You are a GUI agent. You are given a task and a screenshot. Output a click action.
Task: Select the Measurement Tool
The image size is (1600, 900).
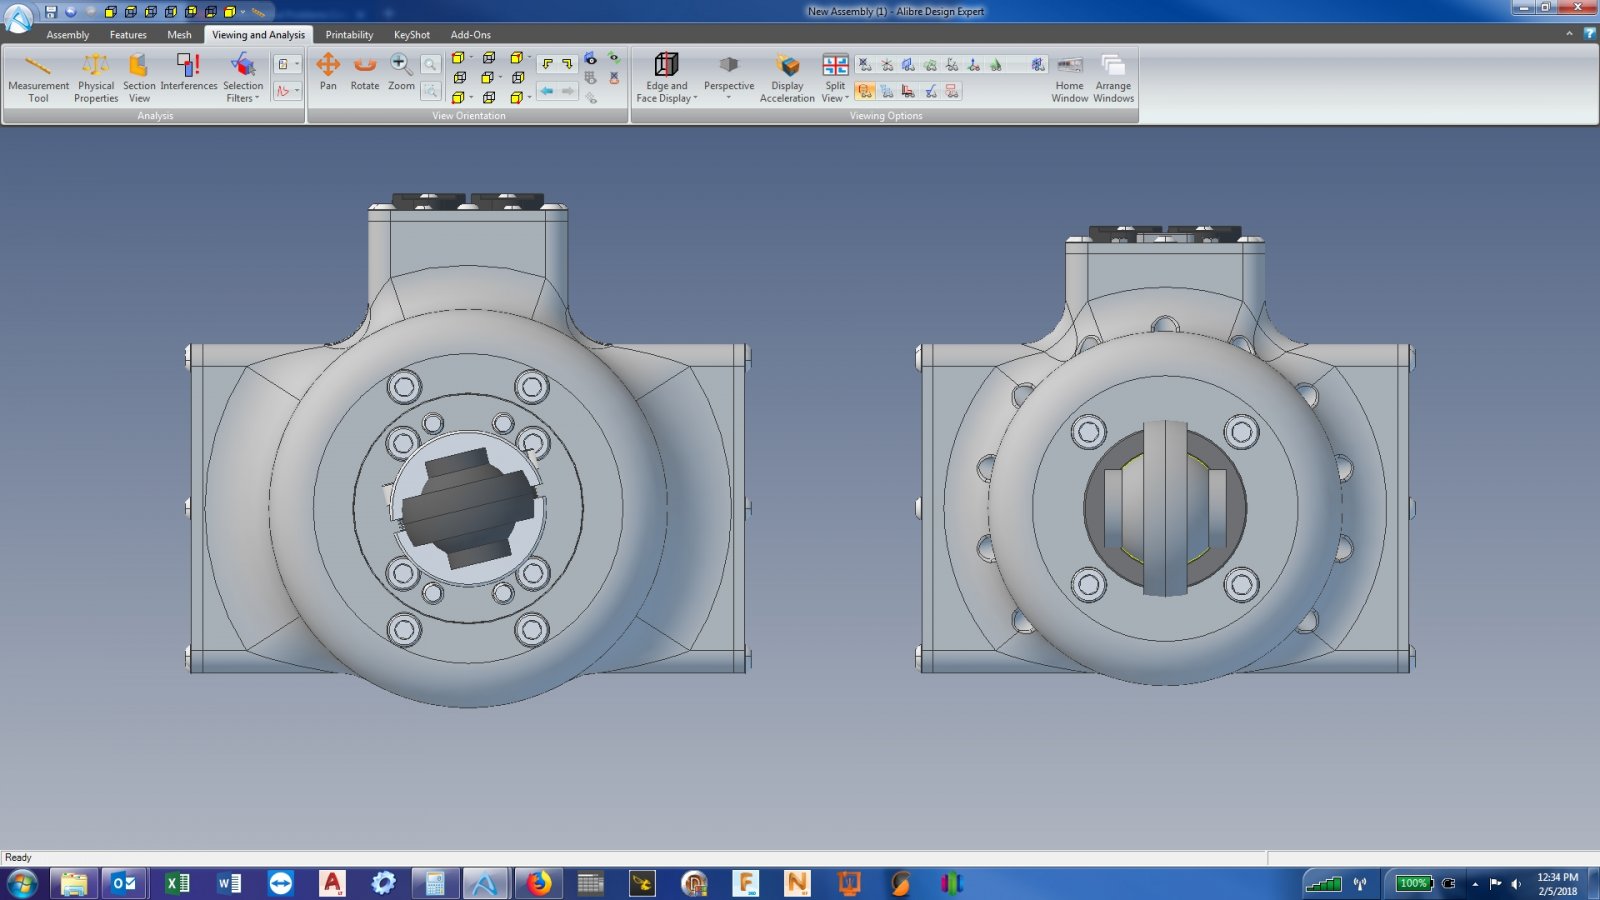pyautogui.click(x=38, y=76)
